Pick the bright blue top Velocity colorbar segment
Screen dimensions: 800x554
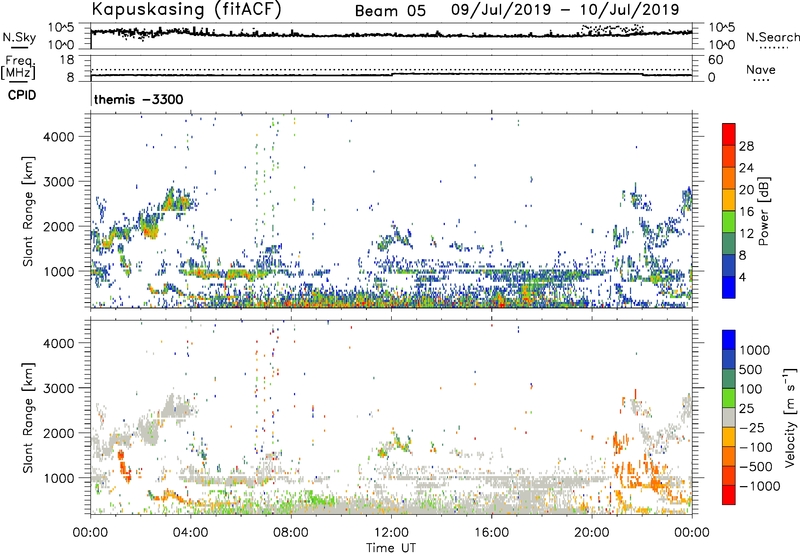tap(729, 340)
